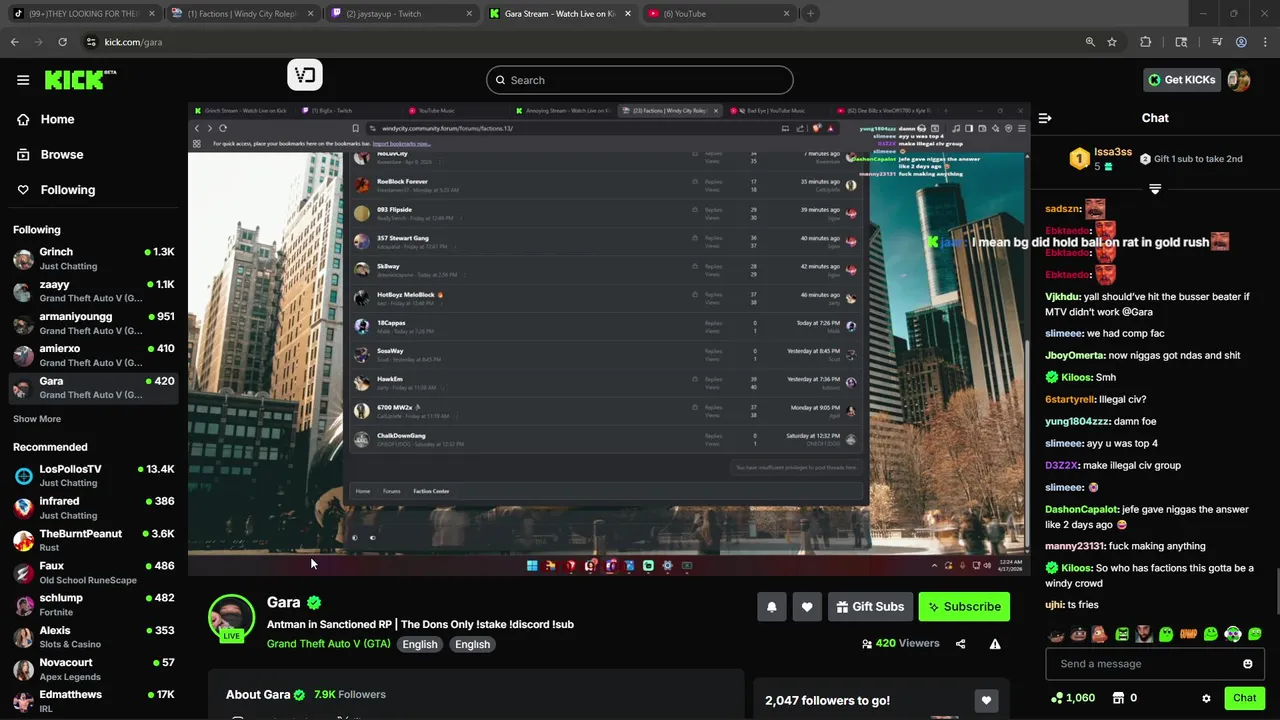Open the Edmatthews IRL stream
Image resolution: width=1280 pixels, height=720 pixels.
[93, 701]
